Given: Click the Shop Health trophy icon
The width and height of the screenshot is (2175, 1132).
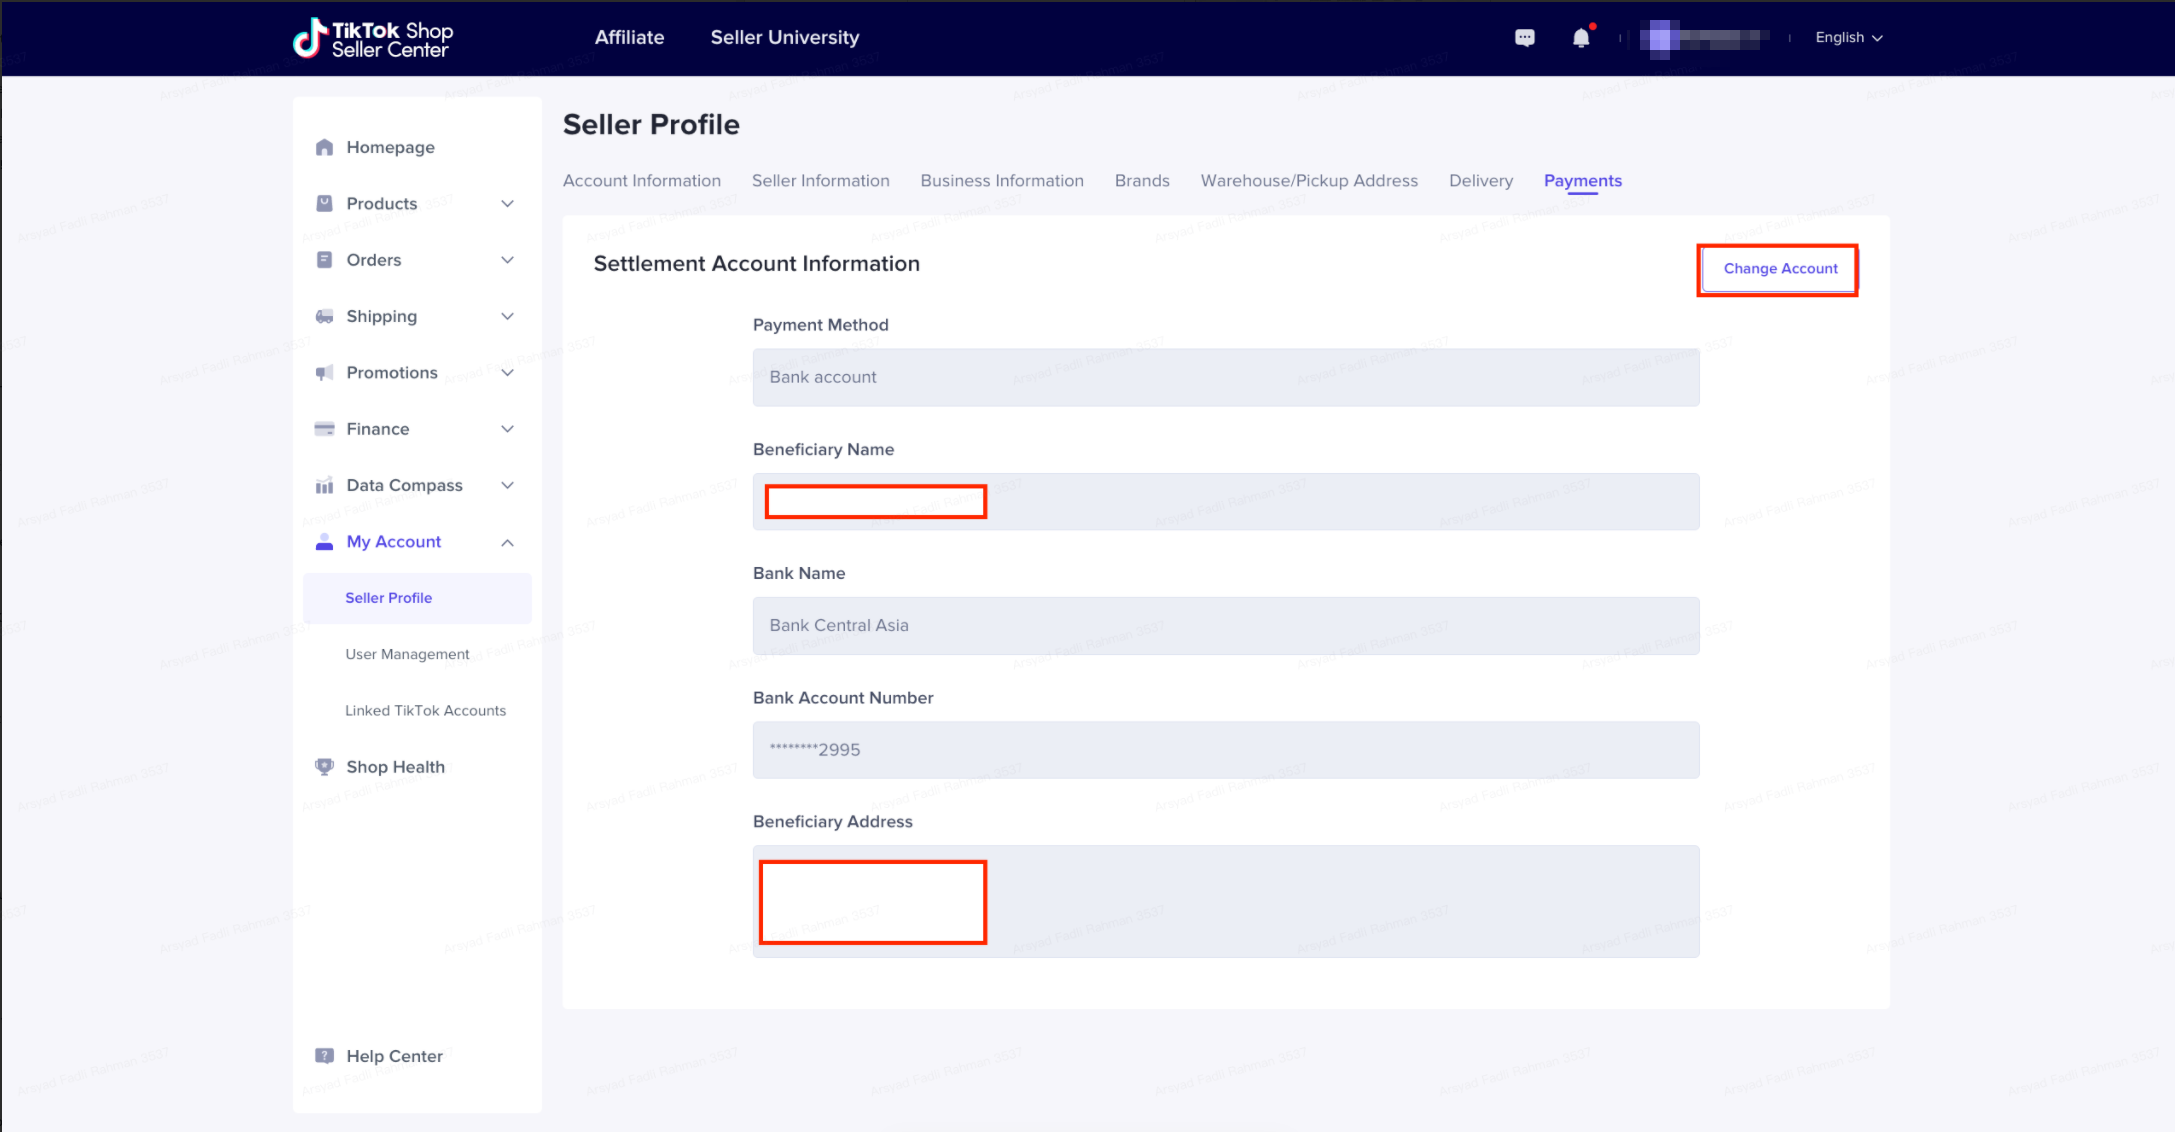Looking at the screenshot, I should (x=324, y=767).
